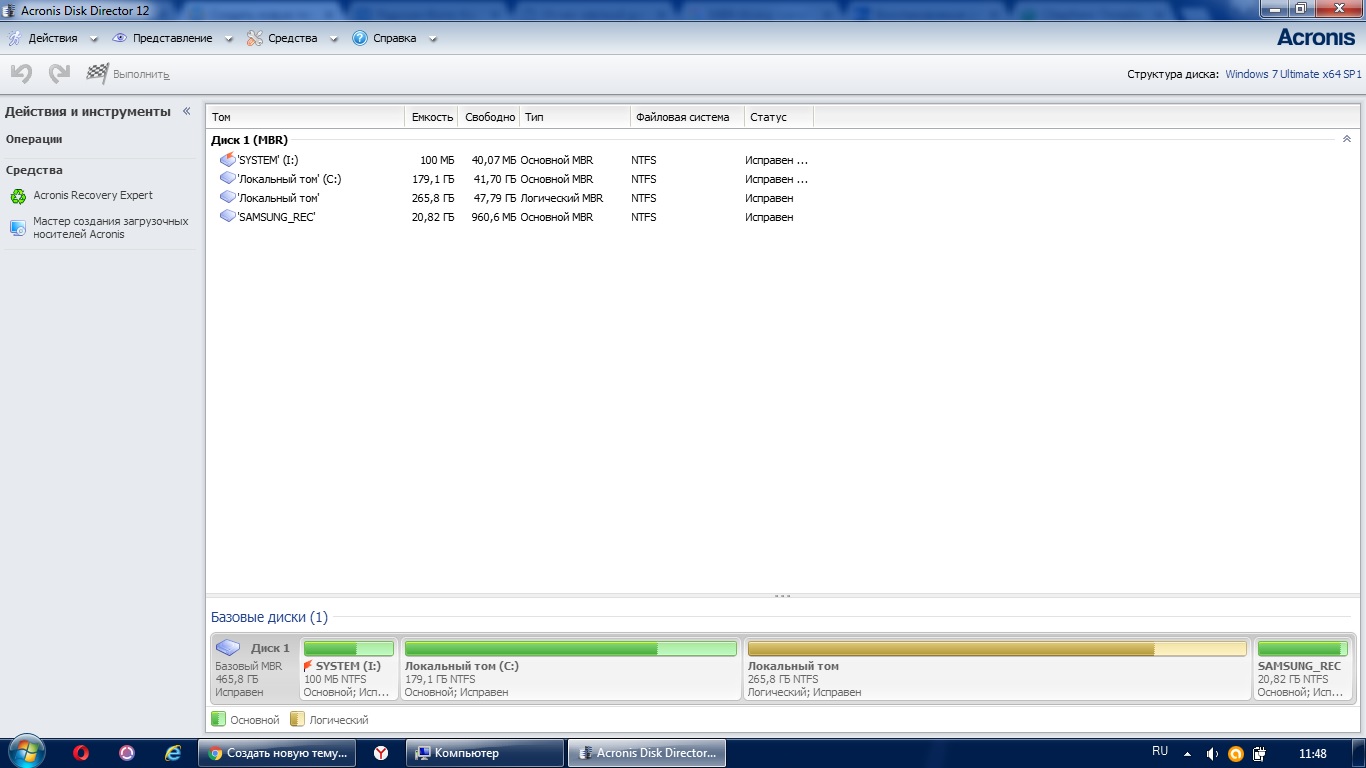Viewport: 1366px width, 768px height.
Task: Click the dropdown arrow next to Справка
Action: pos(433,39)
